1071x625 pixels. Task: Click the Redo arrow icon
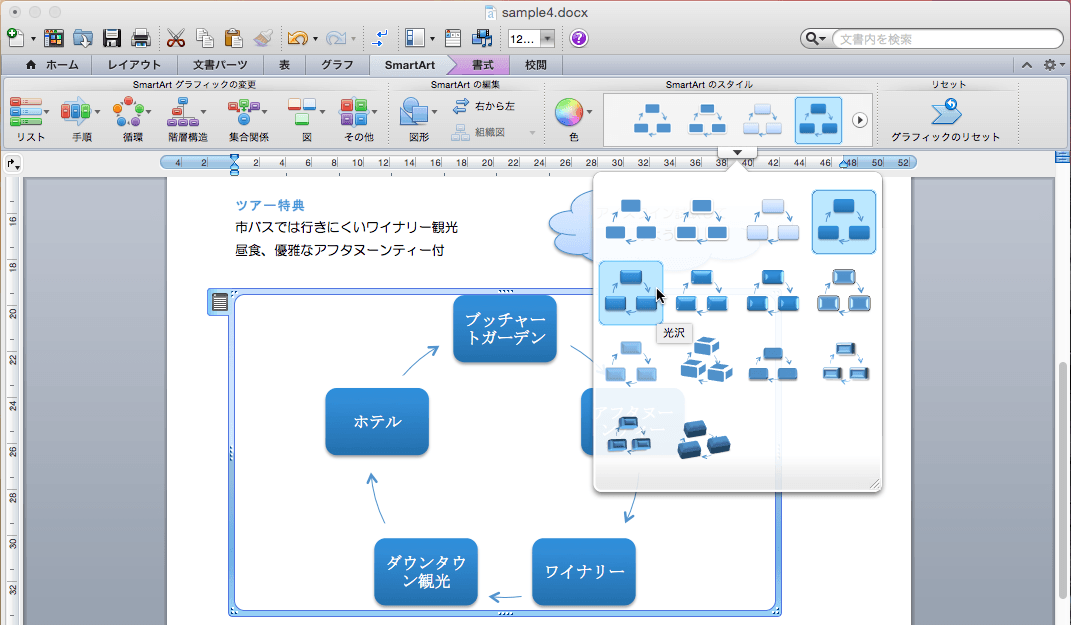pos(335,38)
